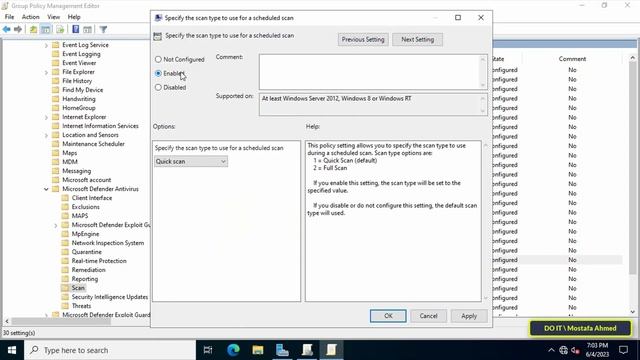Viewport: 640px width, 360px height.
Task: Click the Task View icon on the taskbar
Action: coord(208,350)
